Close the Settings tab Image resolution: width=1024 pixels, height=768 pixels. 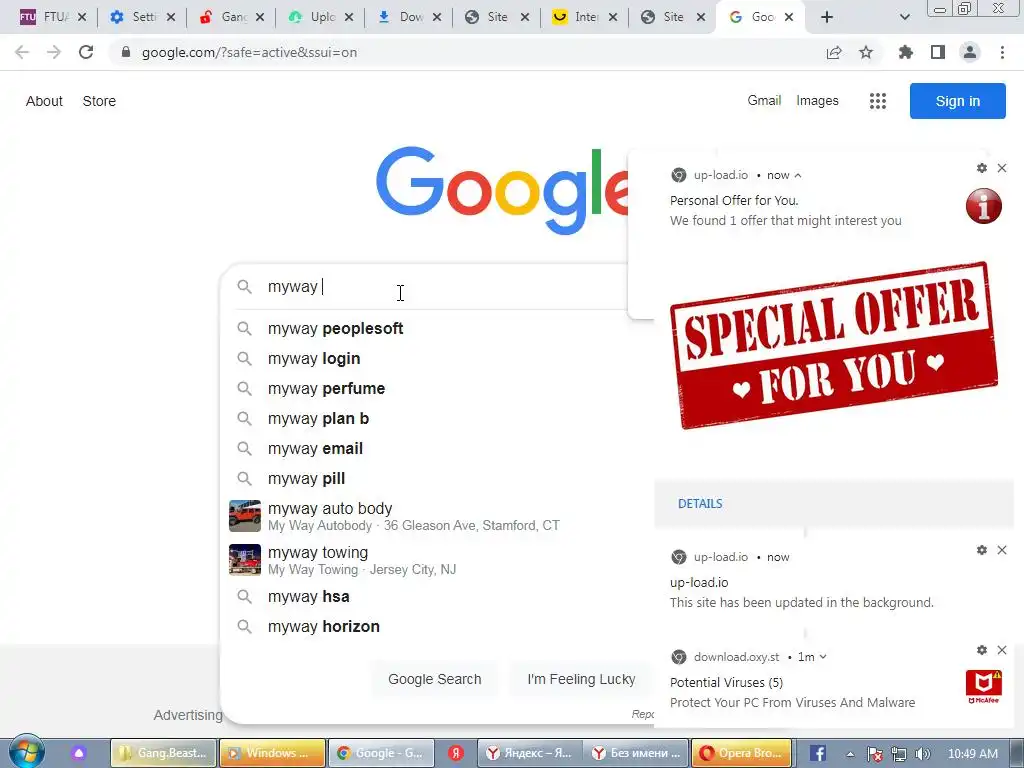point(170,17)
